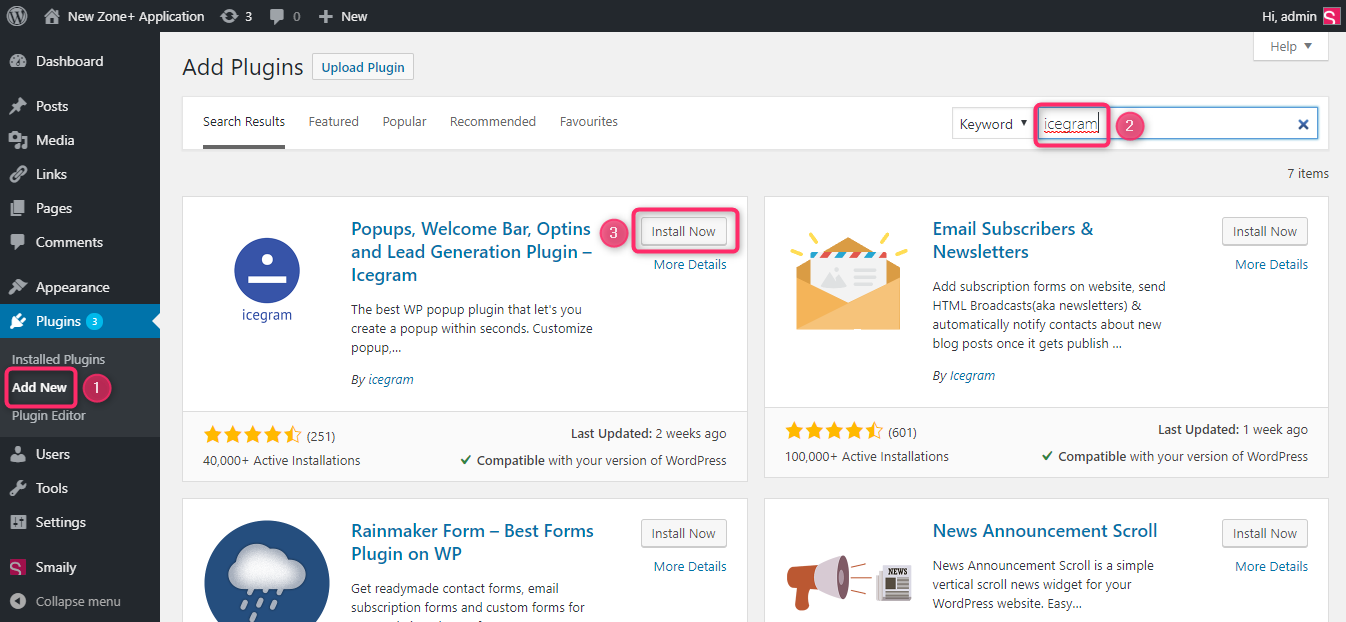Open the Appearance sidebar item
1346x622 pixels.
[x=80, y=287]
